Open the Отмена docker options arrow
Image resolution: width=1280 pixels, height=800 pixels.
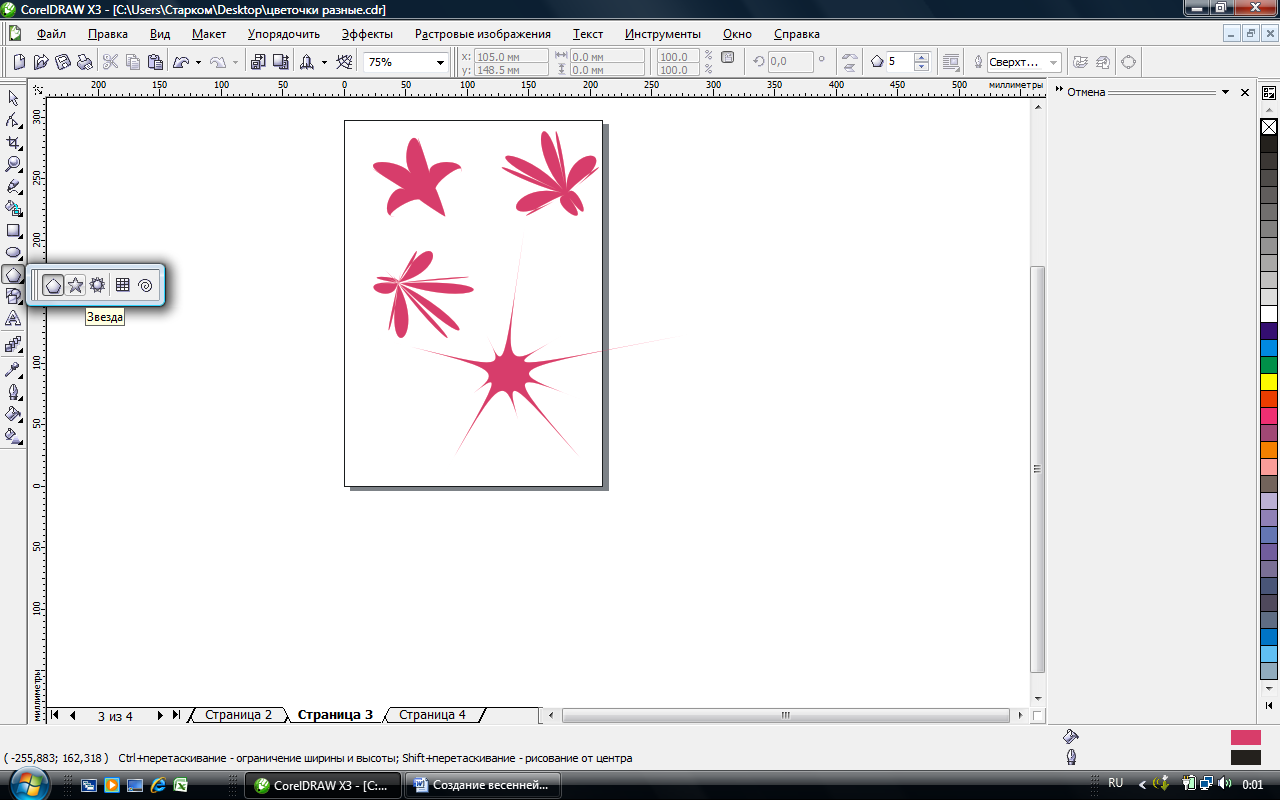coord(1225,92)
